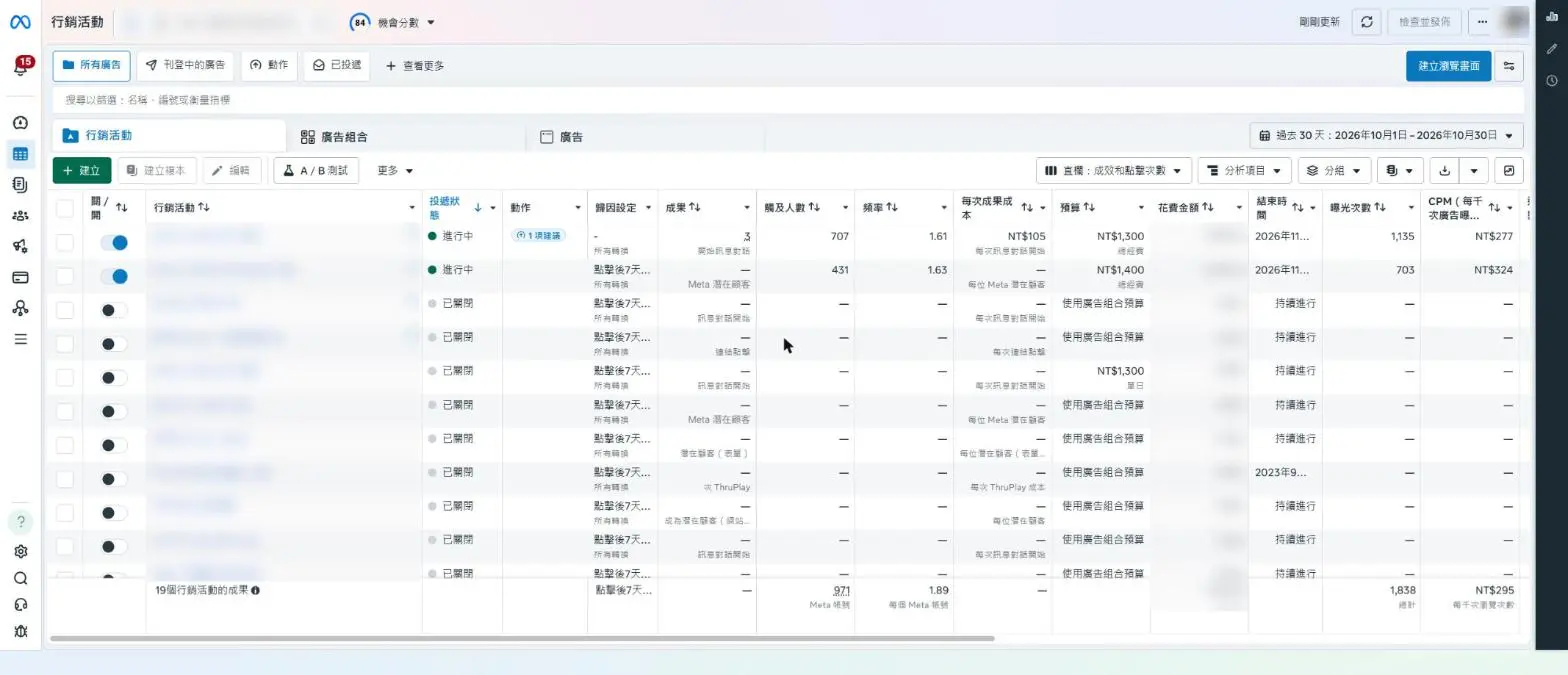Open the 分析項目 breakdown dropdown
Viewport: 1568px width, 675px height.
pyautogui.click(x=1244, y=171)
